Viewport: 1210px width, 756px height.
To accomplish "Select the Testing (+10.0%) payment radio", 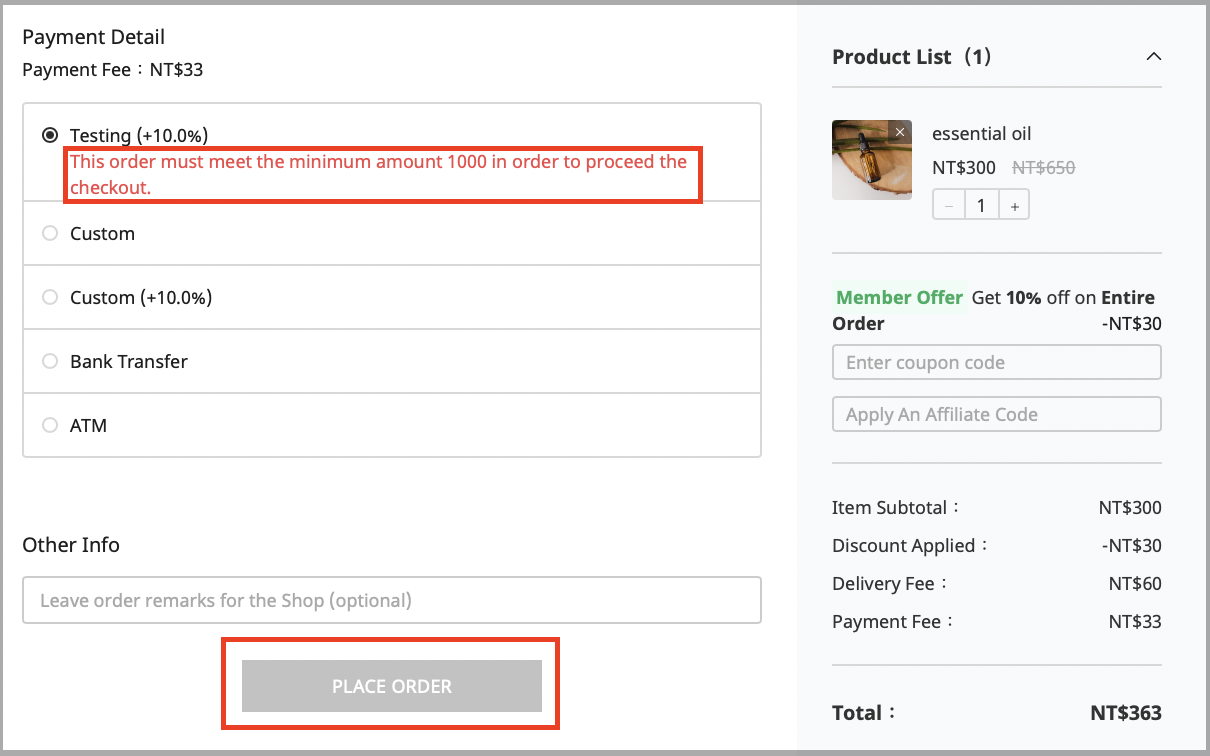I will point(50,135).
